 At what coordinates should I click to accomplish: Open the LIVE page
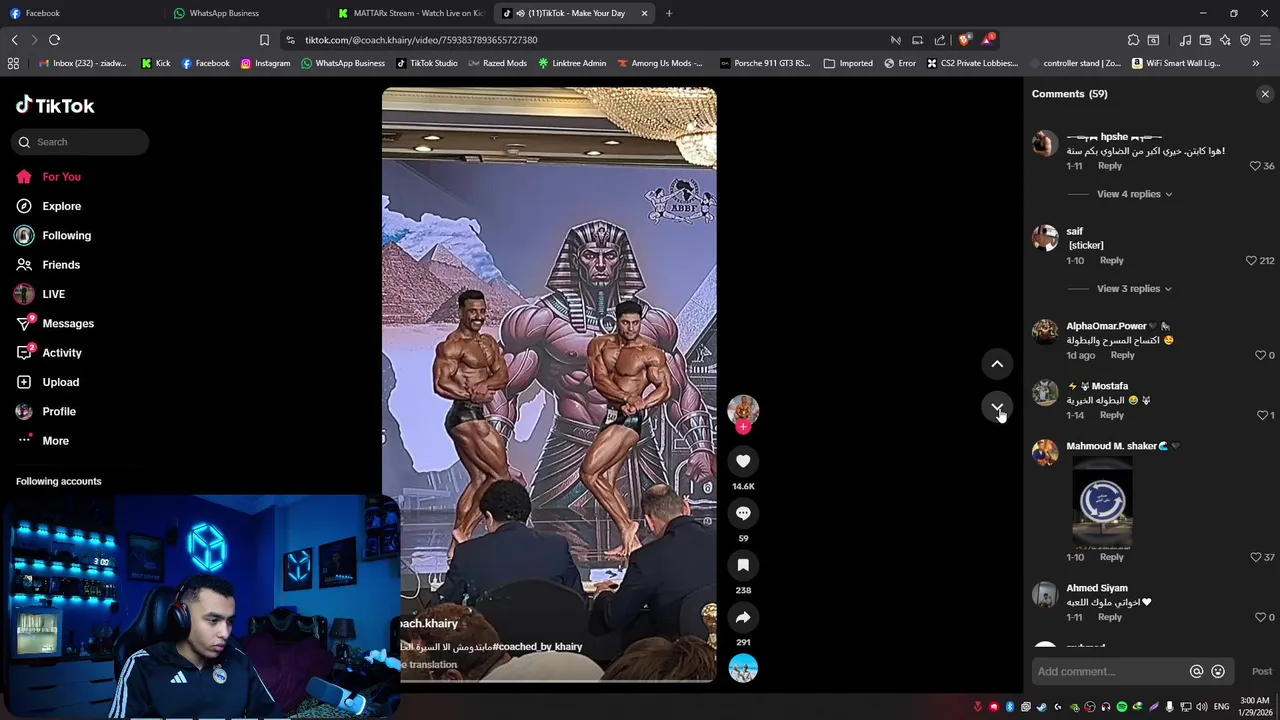pyautogui.click(x=53, y=294)
